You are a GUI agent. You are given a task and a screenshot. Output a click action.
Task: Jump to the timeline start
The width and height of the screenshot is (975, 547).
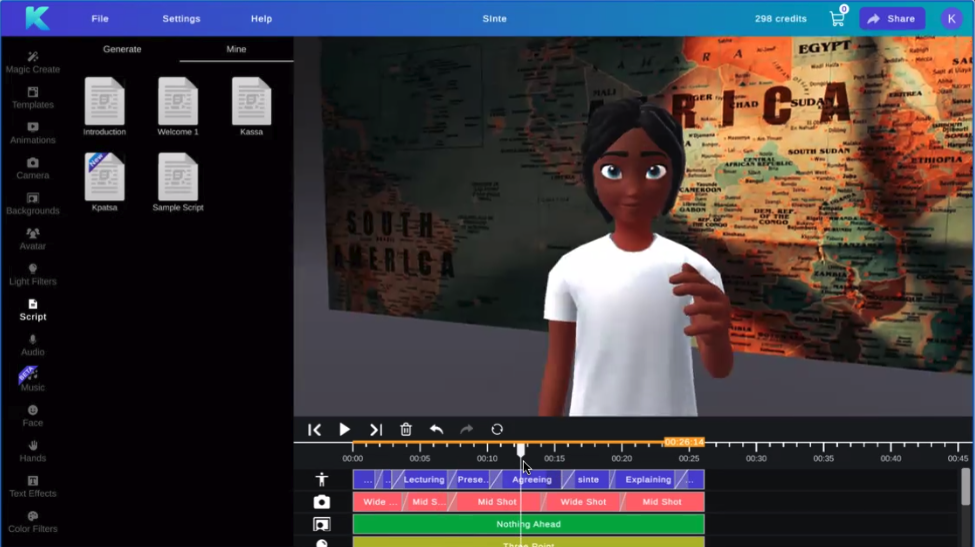pyautogui.click(x=314, y=429)
